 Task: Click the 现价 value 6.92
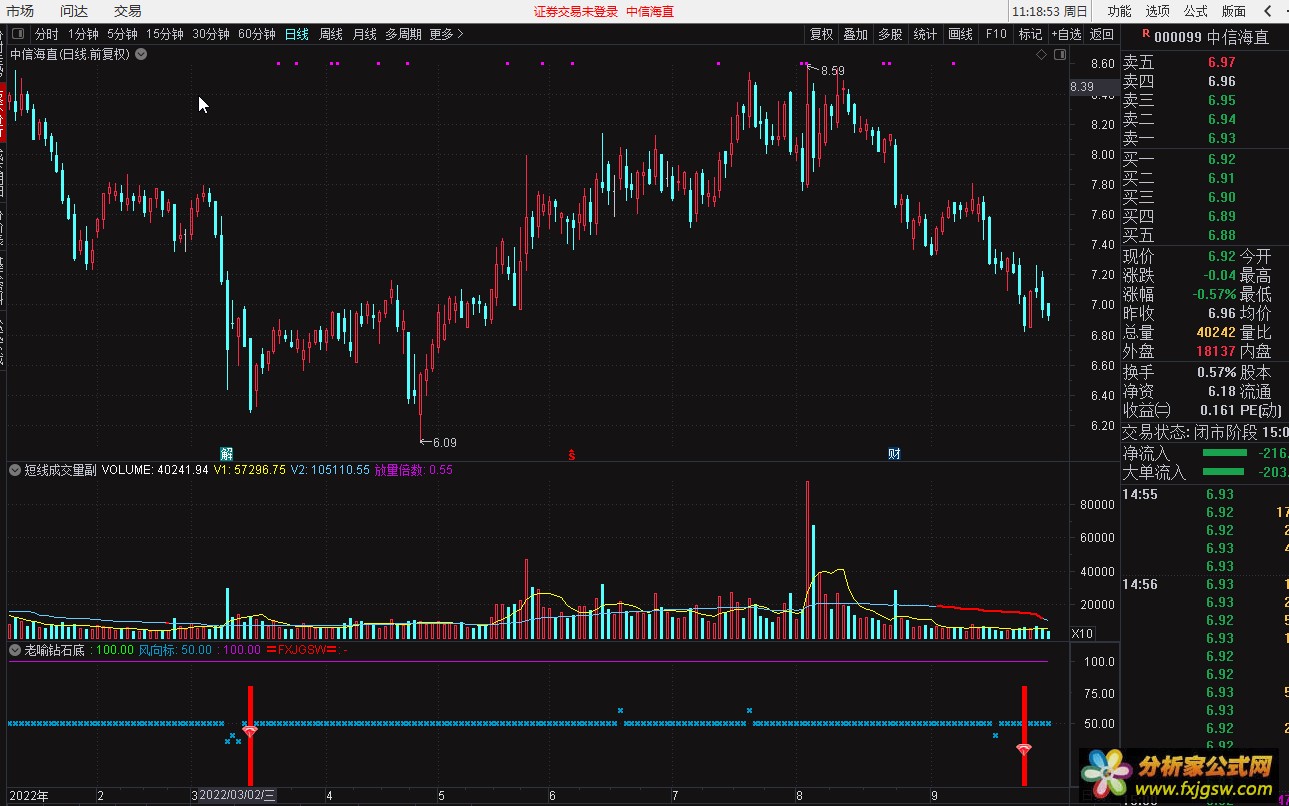pyautogui.click(x=1221, y=257)
